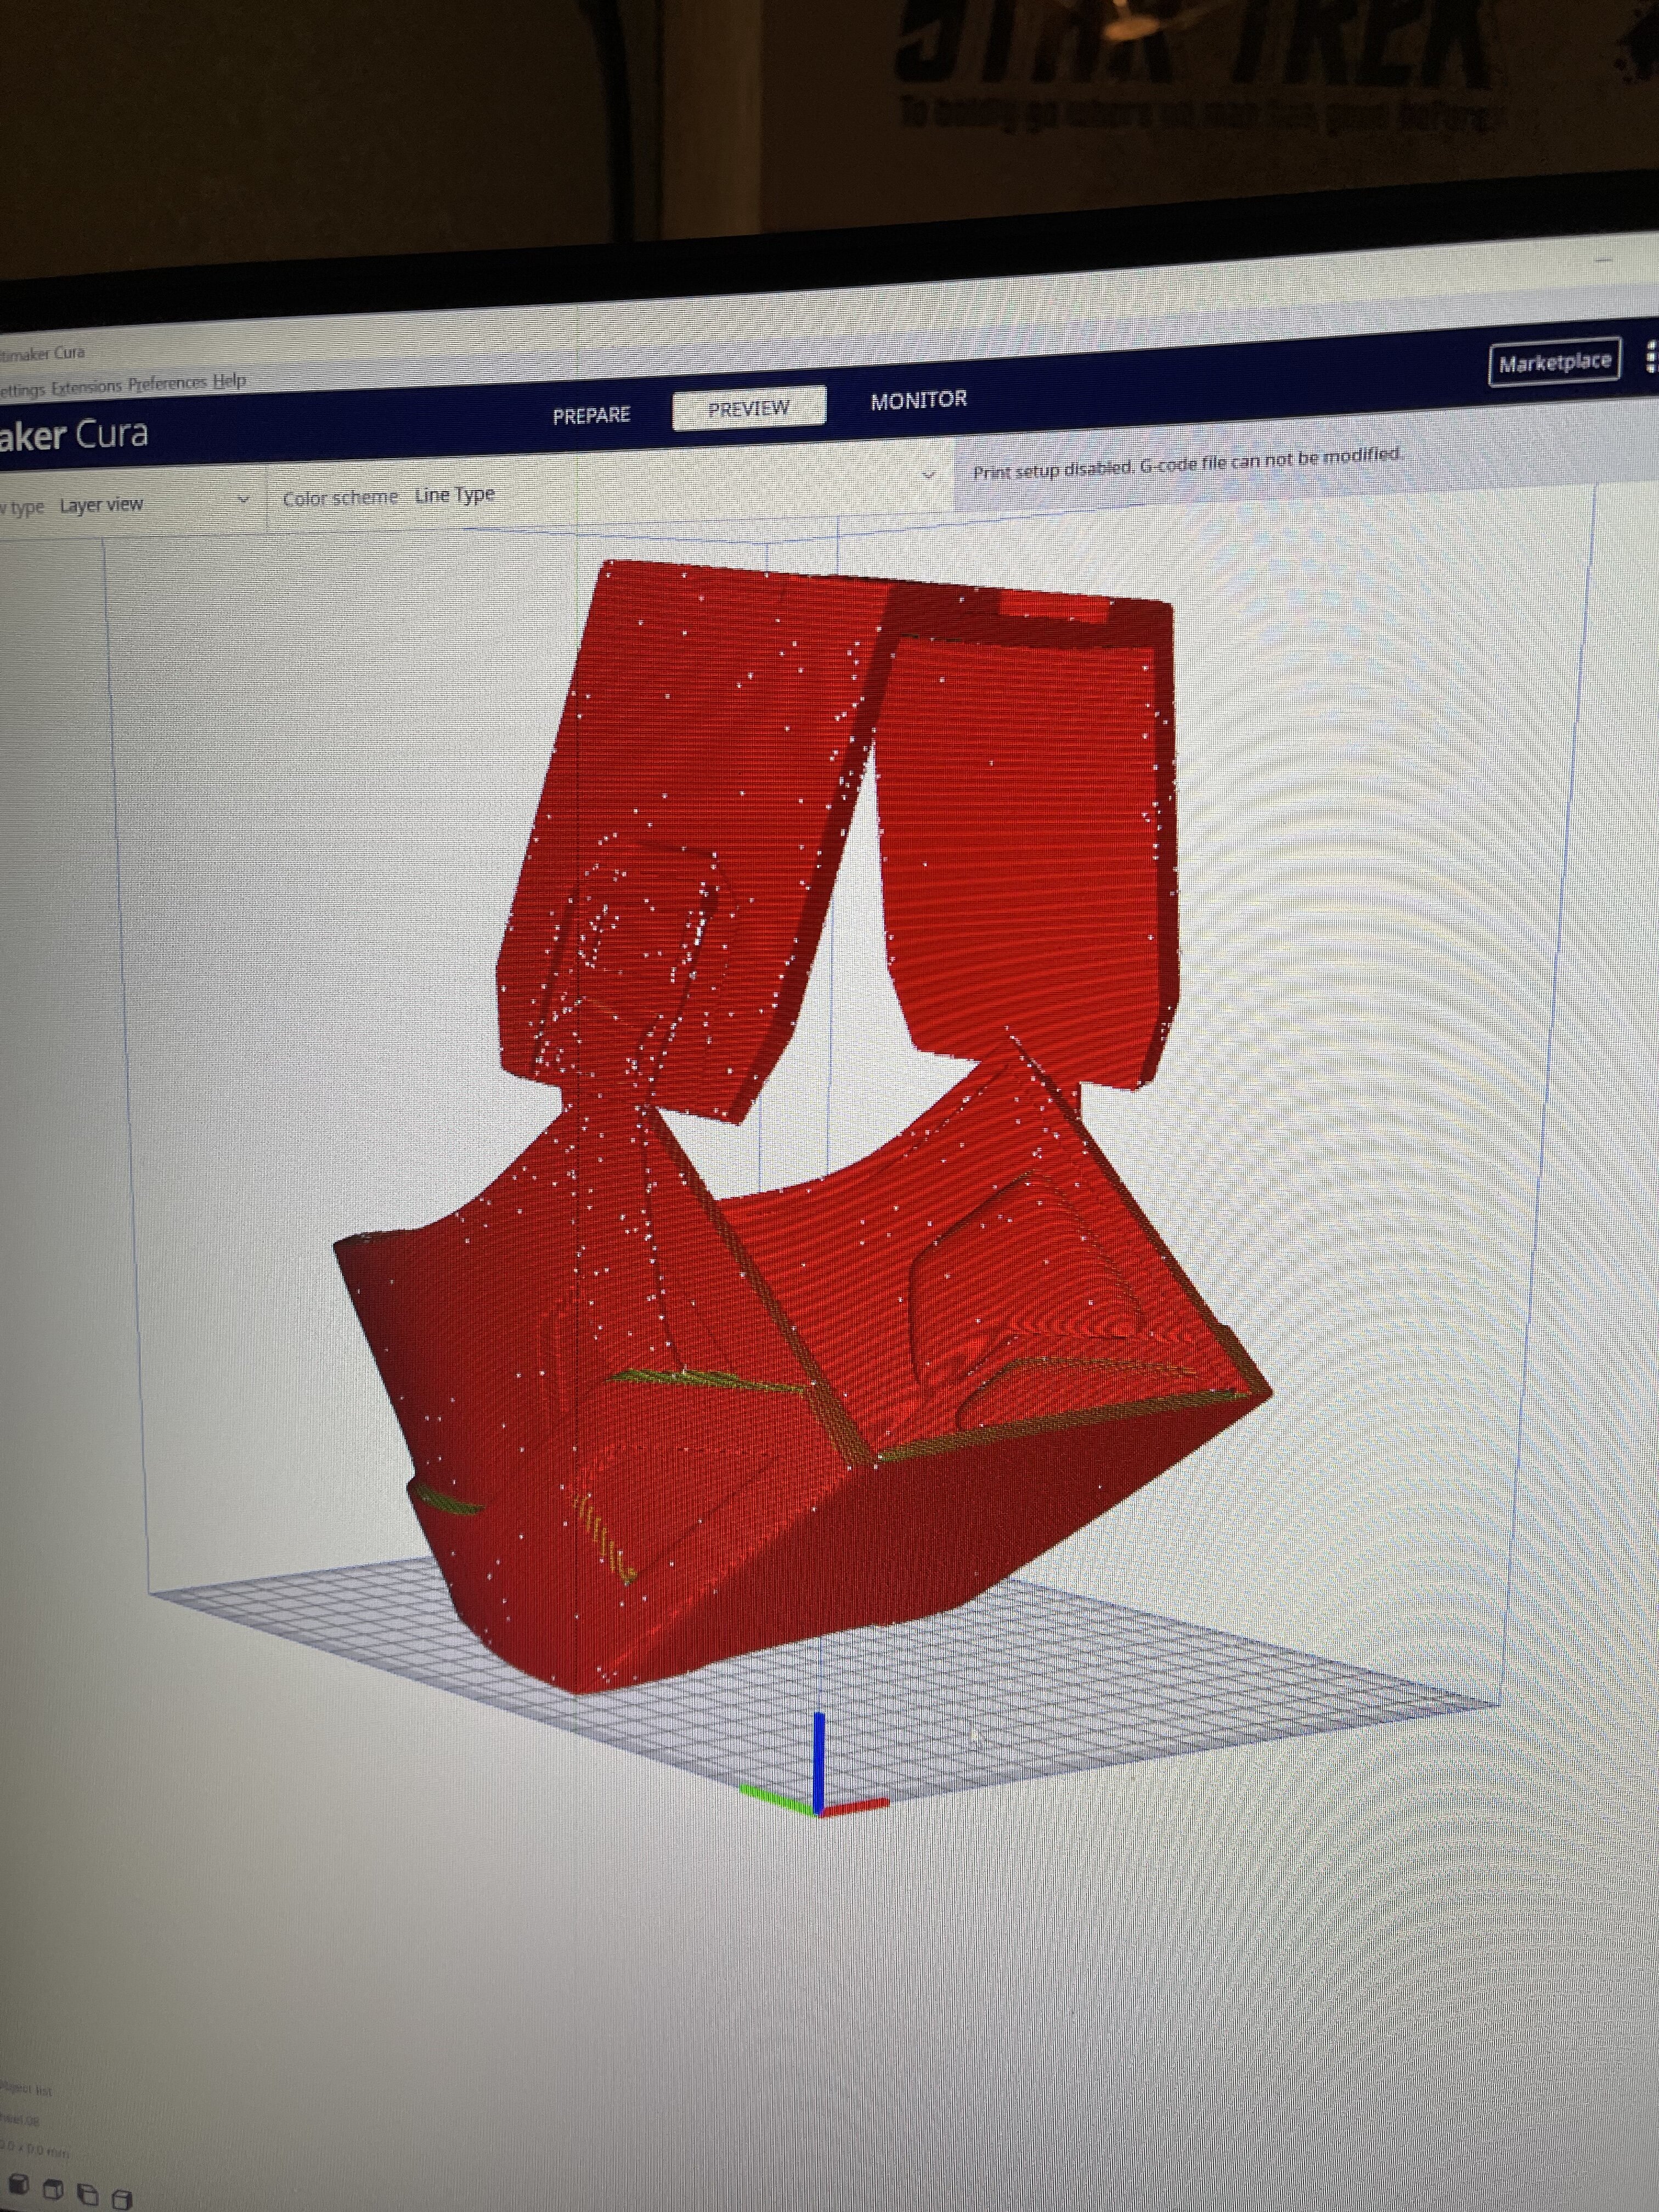Switch to the top view cube icon
The image size is (1659, 2212).
(x=54, y=2189)
